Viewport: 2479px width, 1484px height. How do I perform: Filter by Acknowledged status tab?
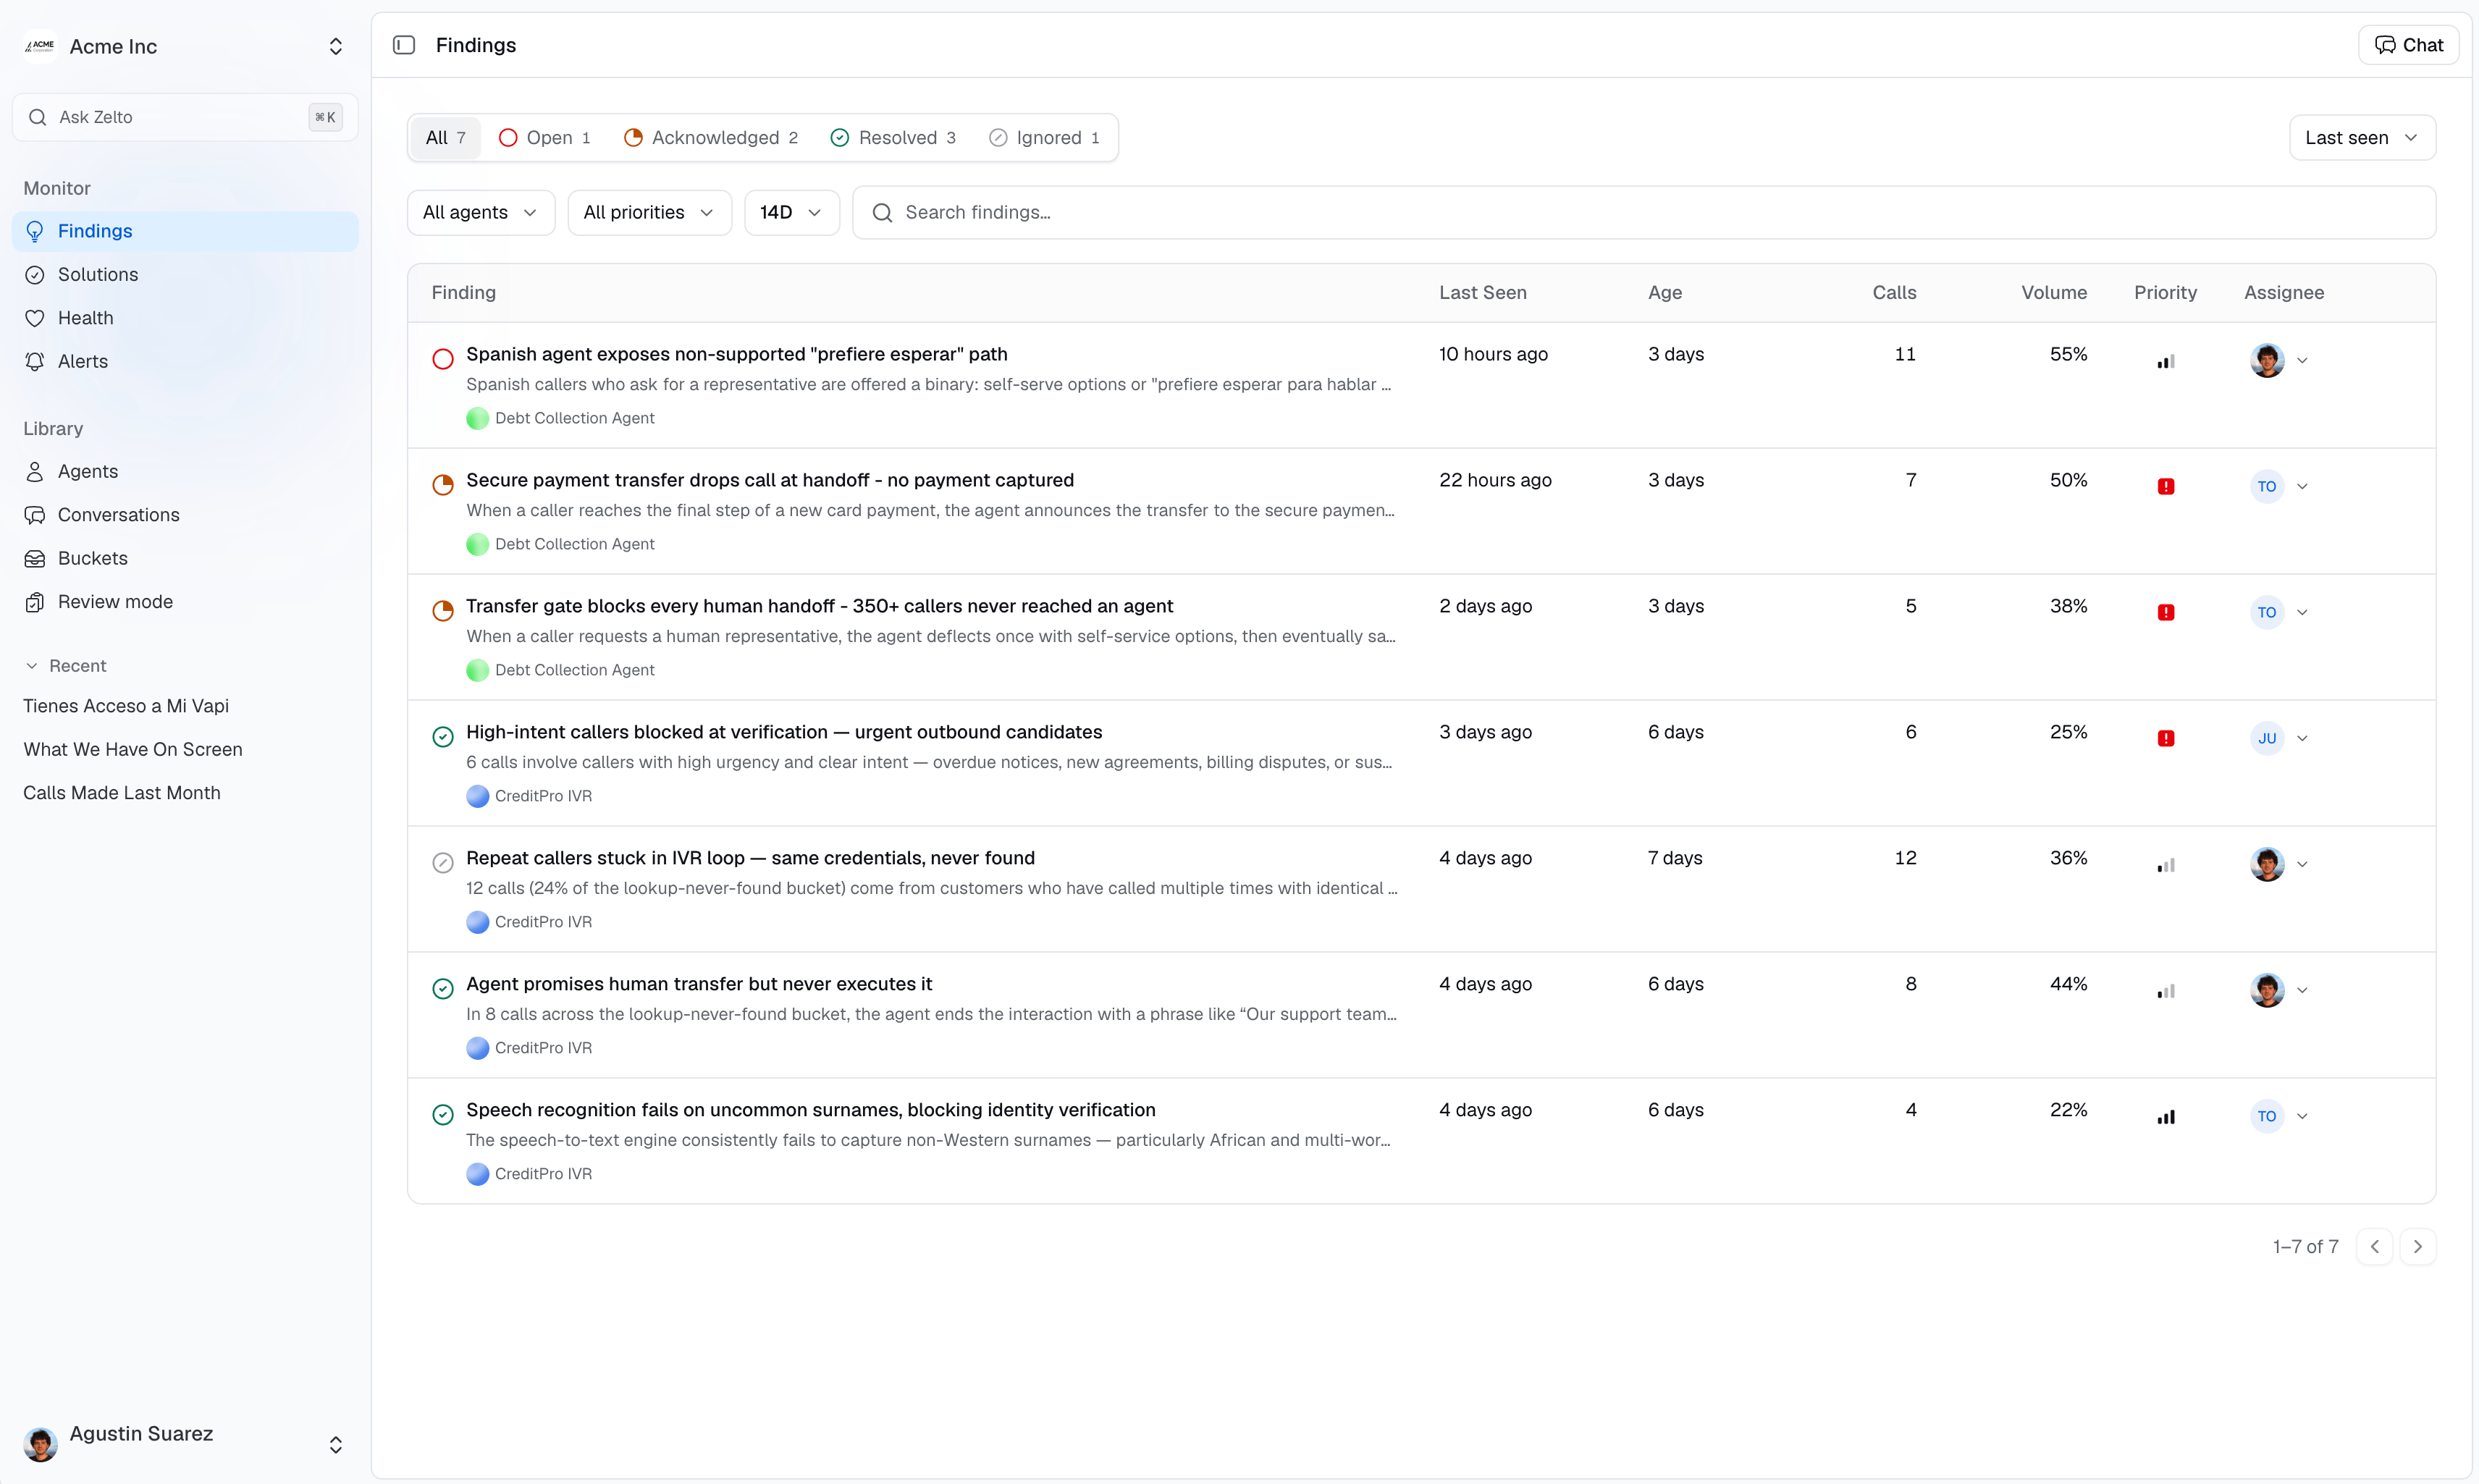(x=710, y=138)
